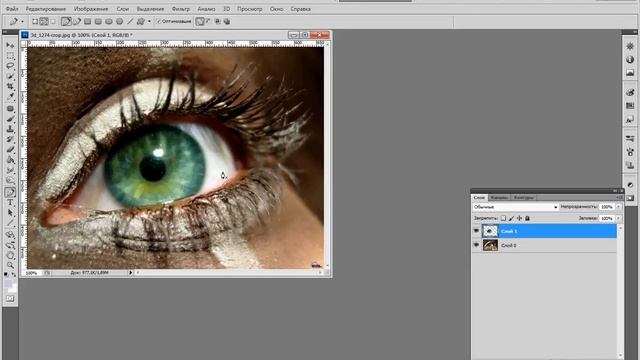
Task: Choose the Rectangle shape in the options bar
Action: coord(87,21)
